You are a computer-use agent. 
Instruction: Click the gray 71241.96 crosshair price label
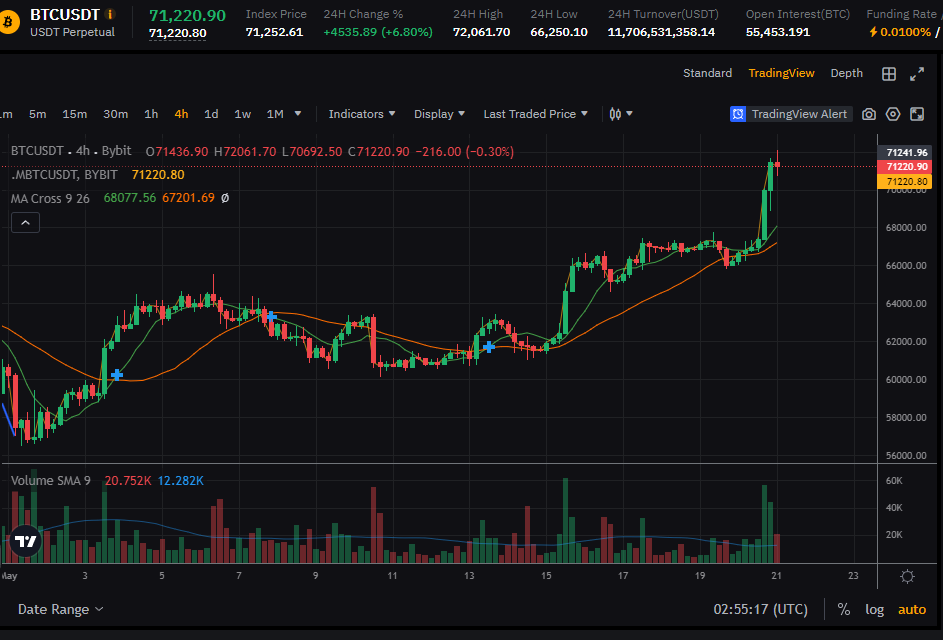coord(907,152)
